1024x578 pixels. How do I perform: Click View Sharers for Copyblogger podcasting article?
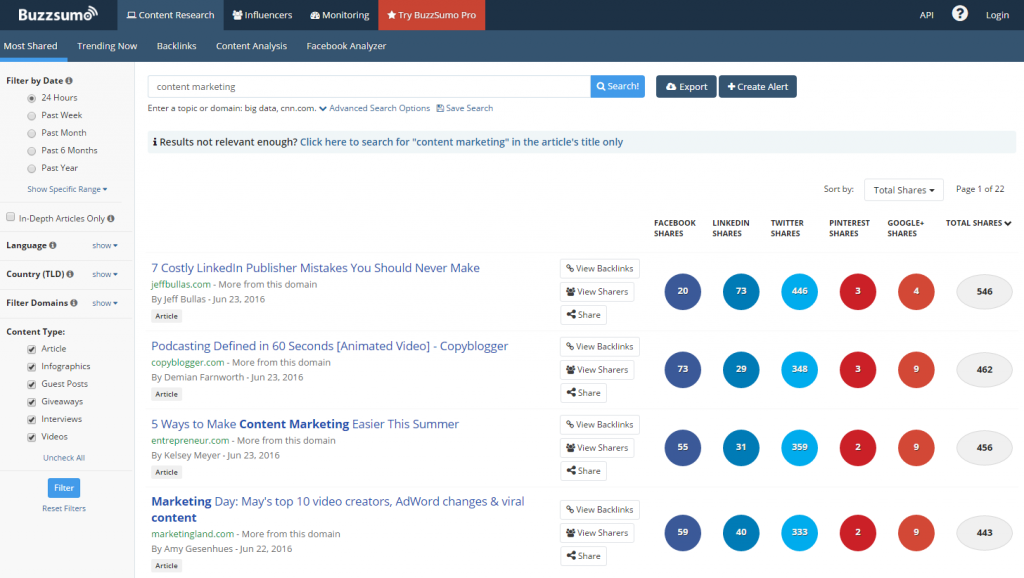click(x=597, y=370)
